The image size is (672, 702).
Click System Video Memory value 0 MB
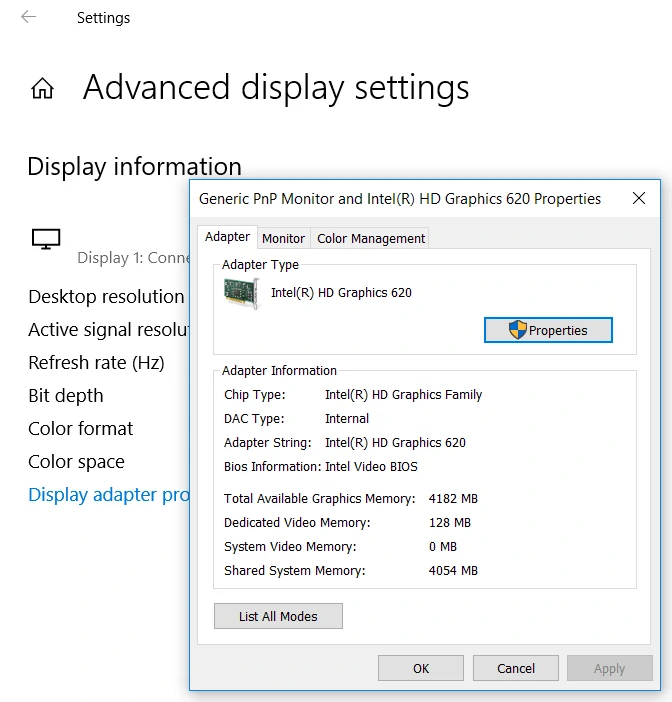(x=443, y=547)
